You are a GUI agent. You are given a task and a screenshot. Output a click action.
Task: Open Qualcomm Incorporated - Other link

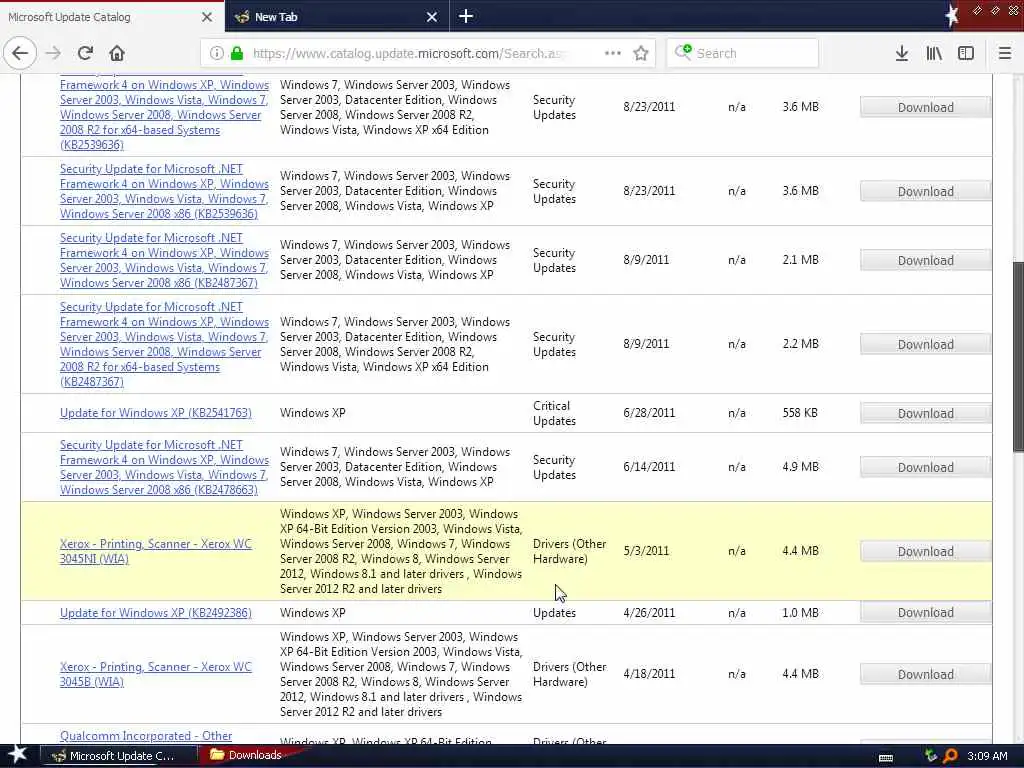146,736
